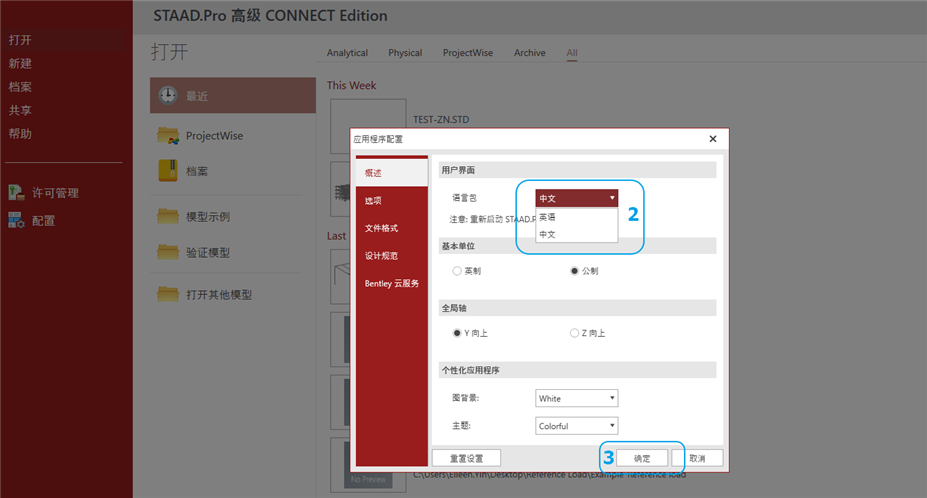Open the Bentley 云服务 section
This screenshot has height=498, width=927.
391,283
